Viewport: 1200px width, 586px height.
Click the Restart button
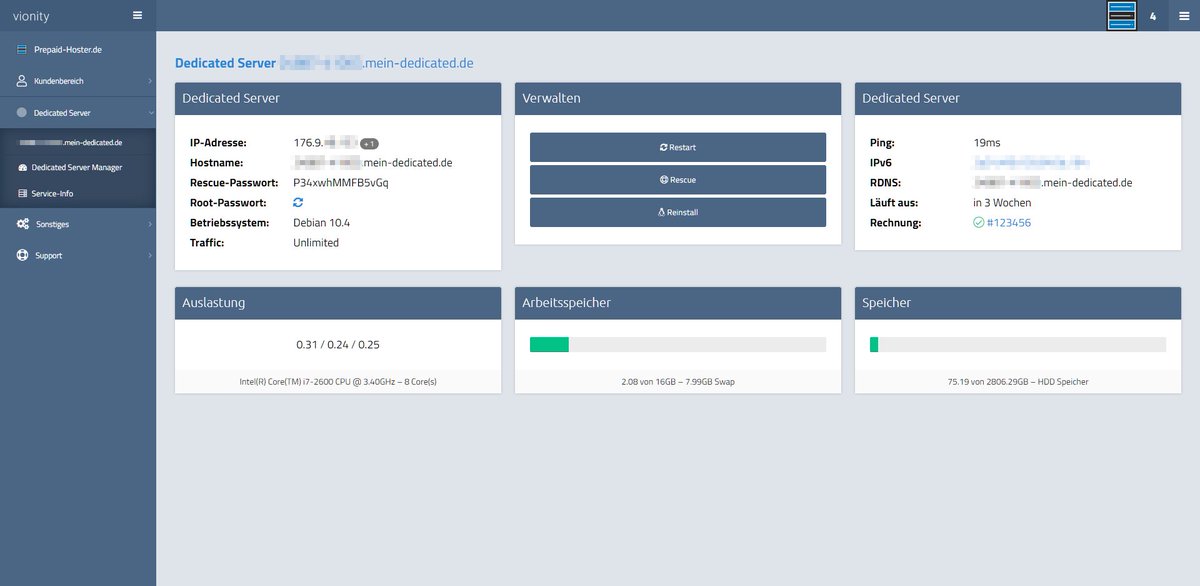tap(678, 147)
